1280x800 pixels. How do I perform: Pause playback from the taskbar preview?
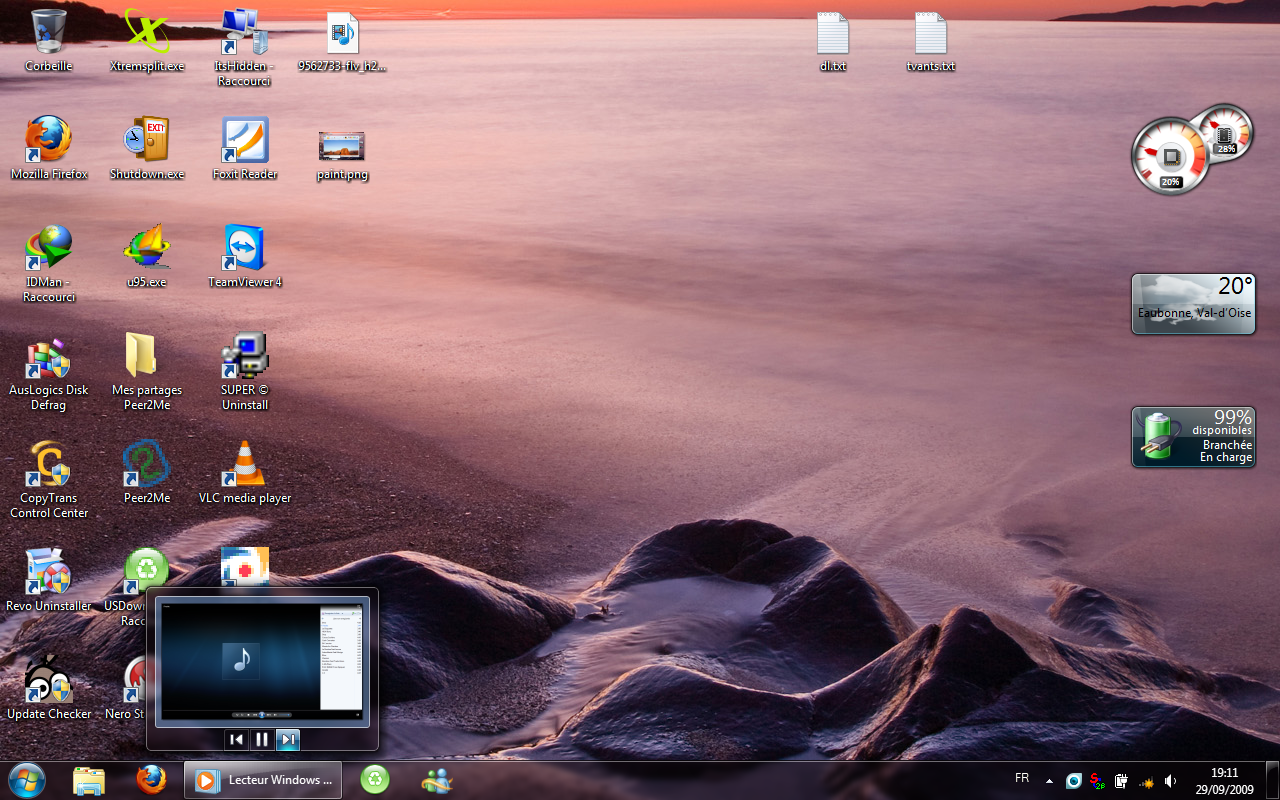262,739
